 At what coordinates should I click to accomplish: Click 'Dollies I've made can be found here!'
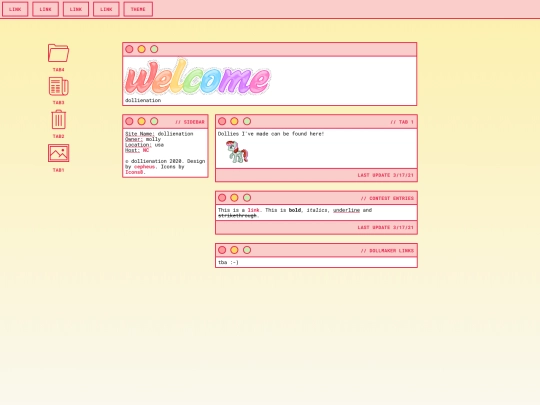tap(271, 134)
